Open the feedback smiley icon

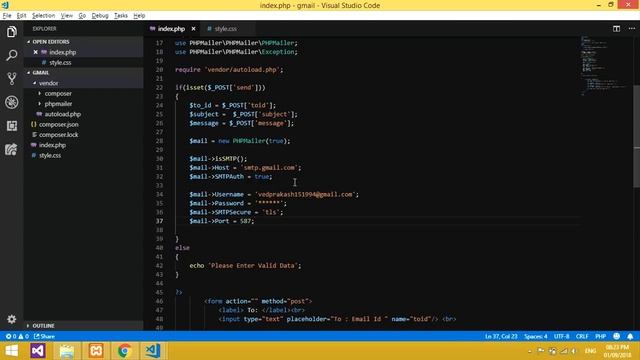[616, 336]
